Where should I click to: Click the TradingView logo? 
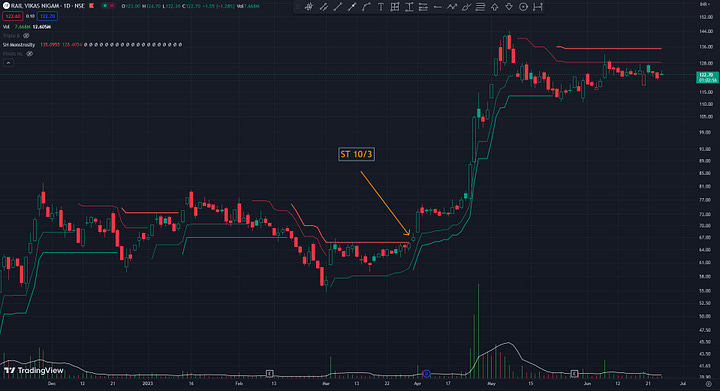(34, 370)
